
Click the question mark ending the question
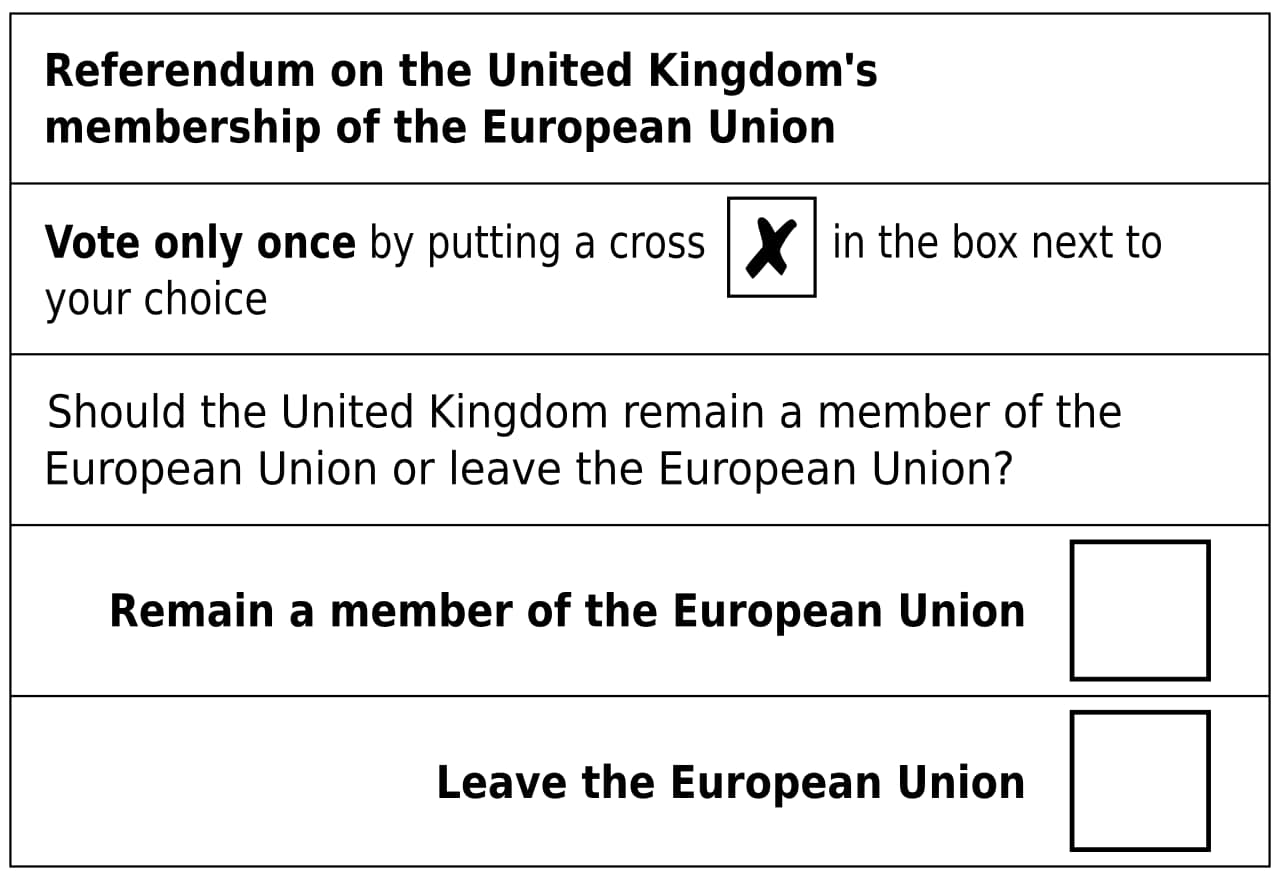coord(1002,469)
